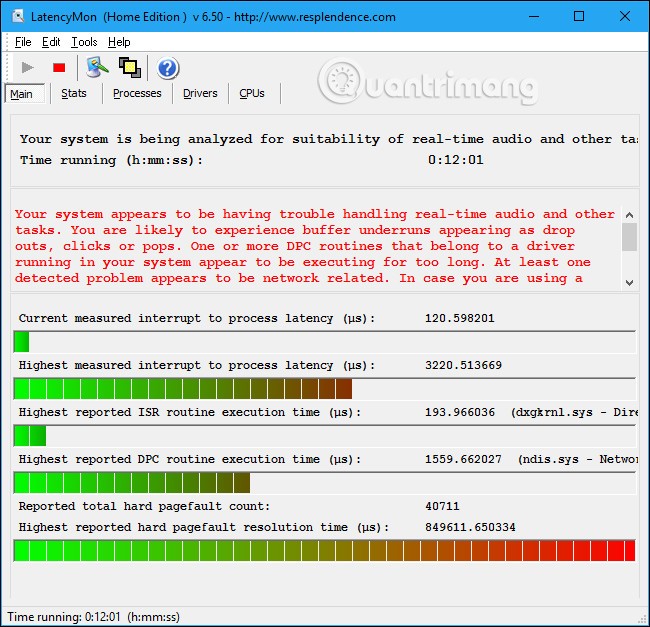Viewport: 650px width, 627px height.
Task: Open the Edit menu
Action: (51, 42)
